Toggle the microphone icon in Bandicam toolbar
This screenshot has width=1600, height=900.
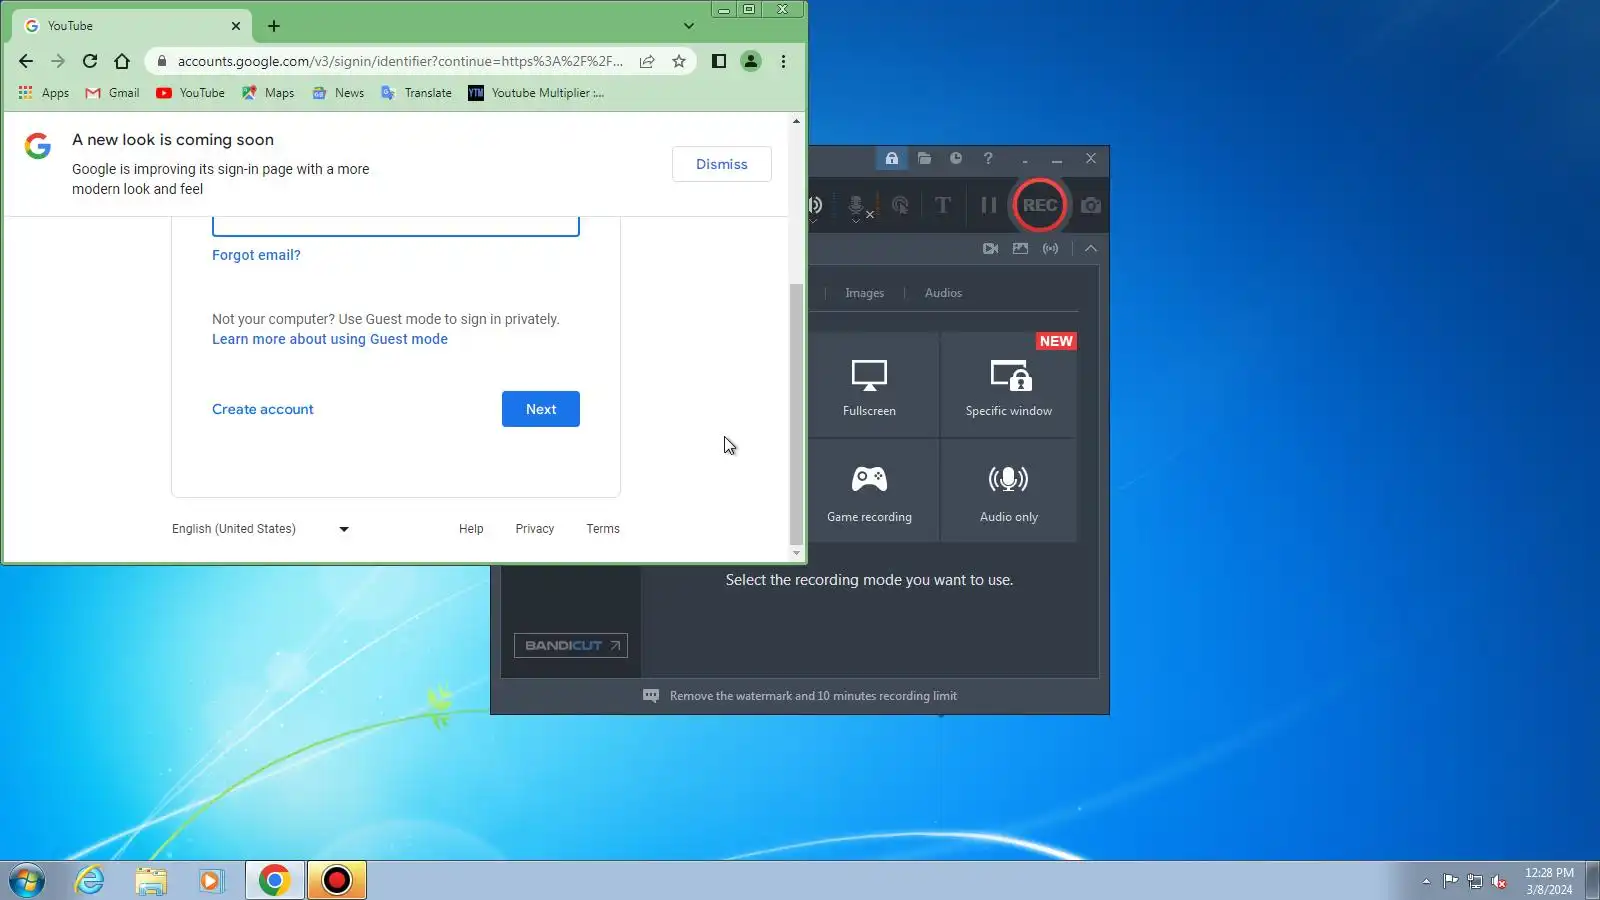(856, 204)
